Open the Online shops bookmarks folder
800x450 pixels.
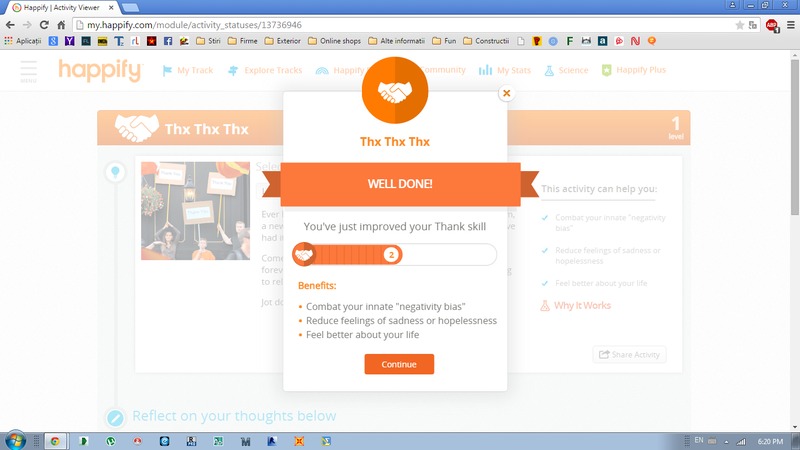click(335, 41)
